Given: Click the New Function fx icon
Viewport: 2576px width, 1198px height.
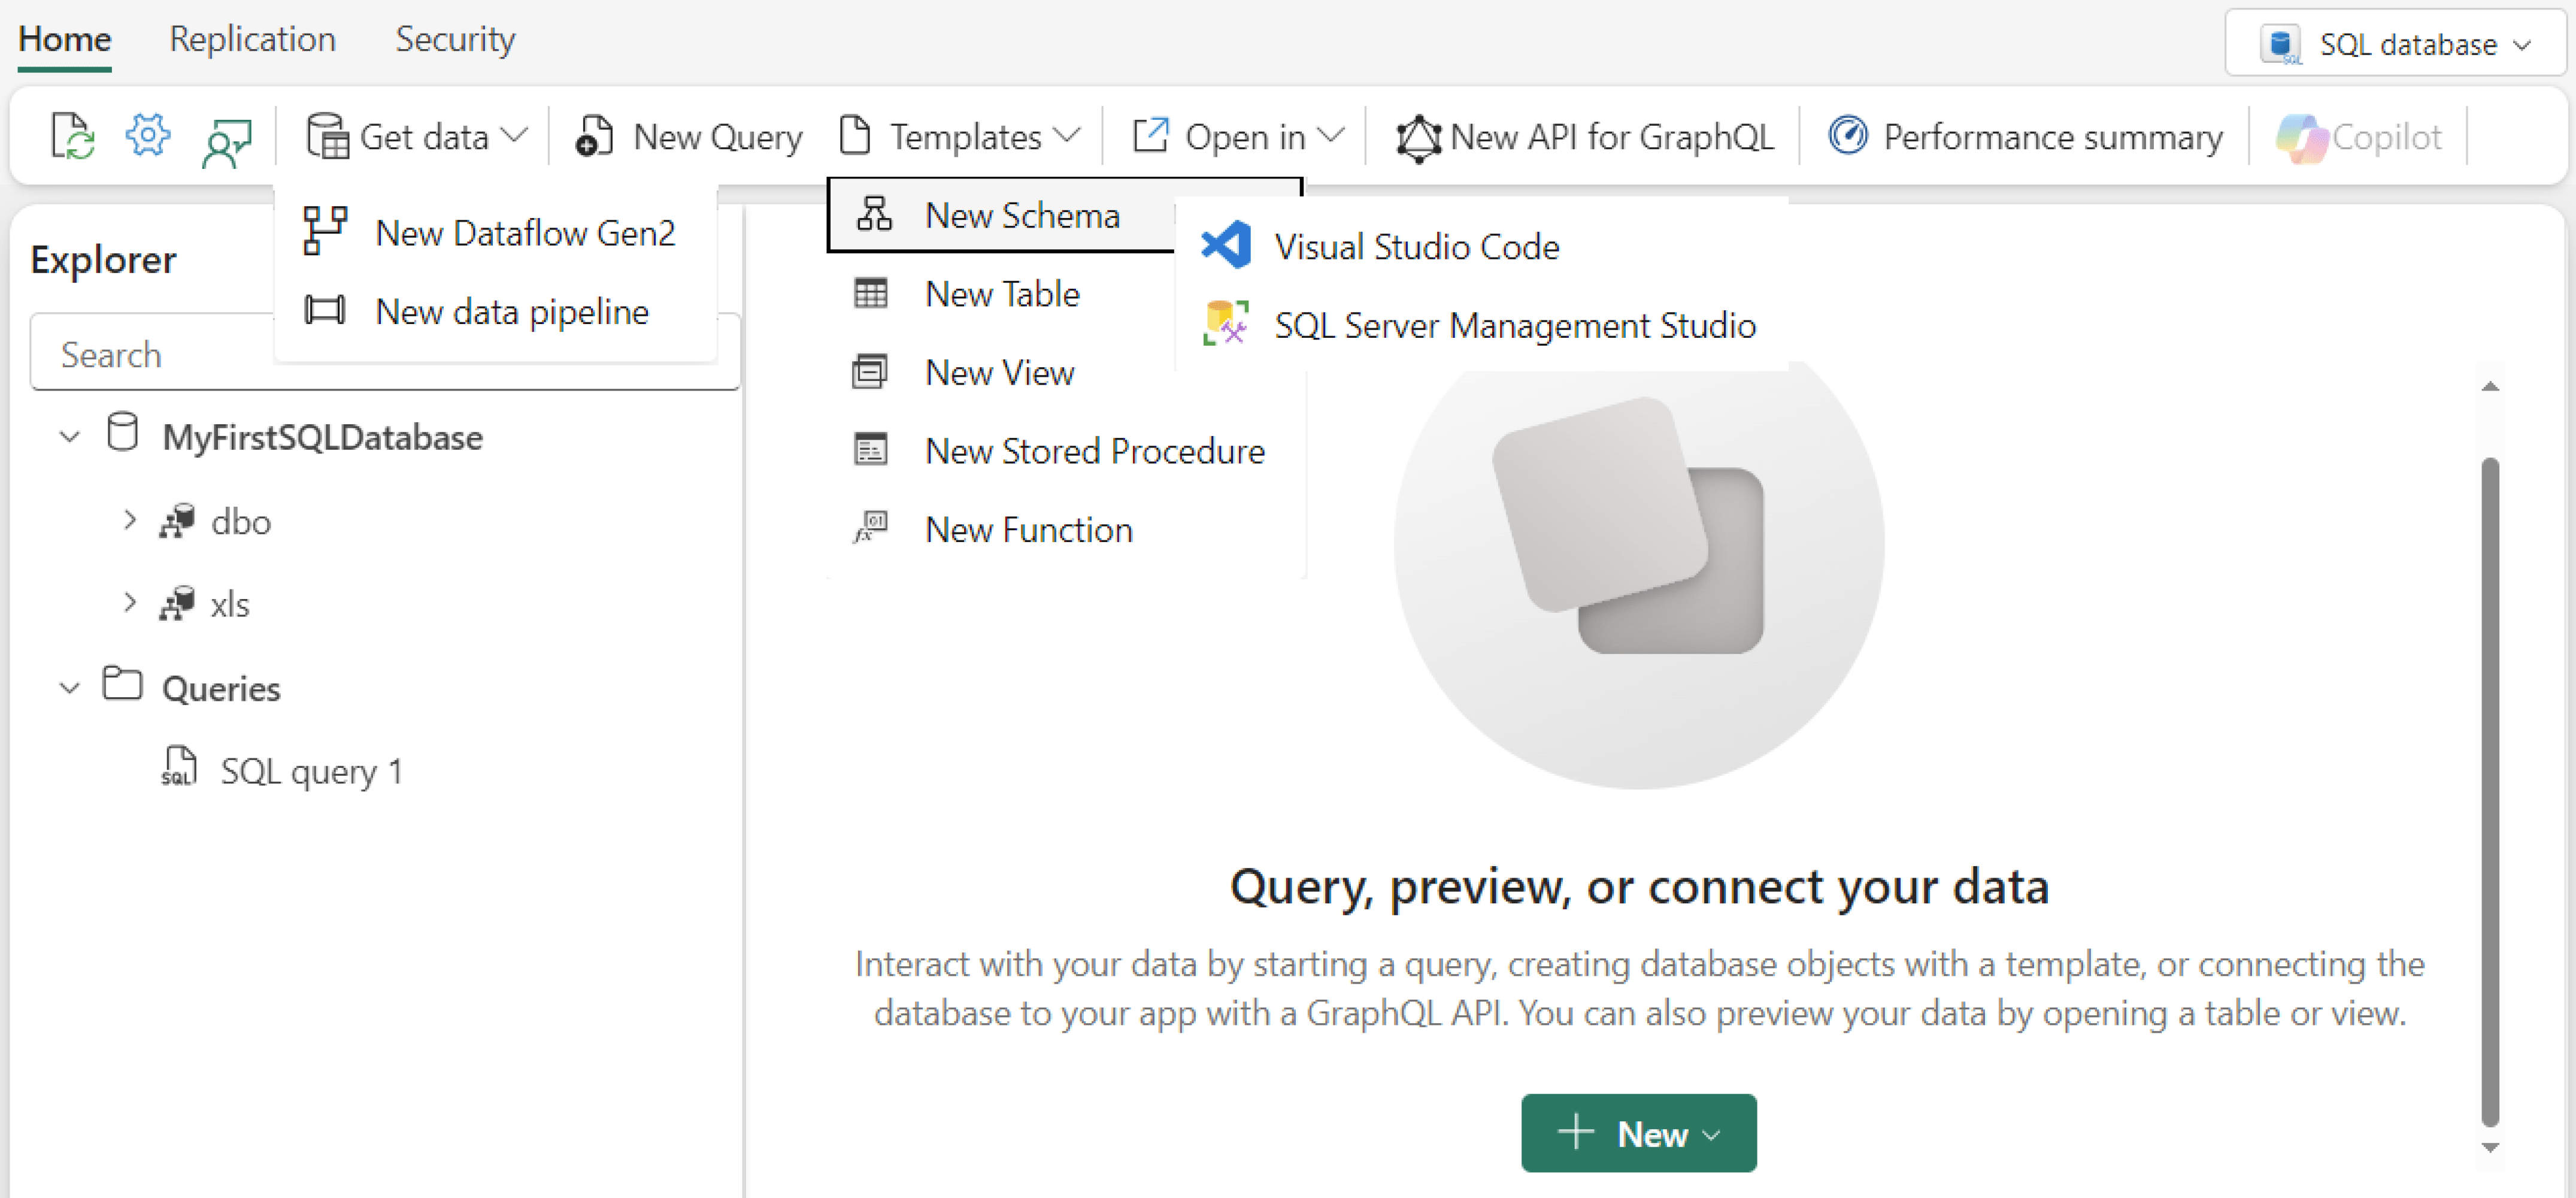Looking at the screenshot, I should tap(871, 527).
